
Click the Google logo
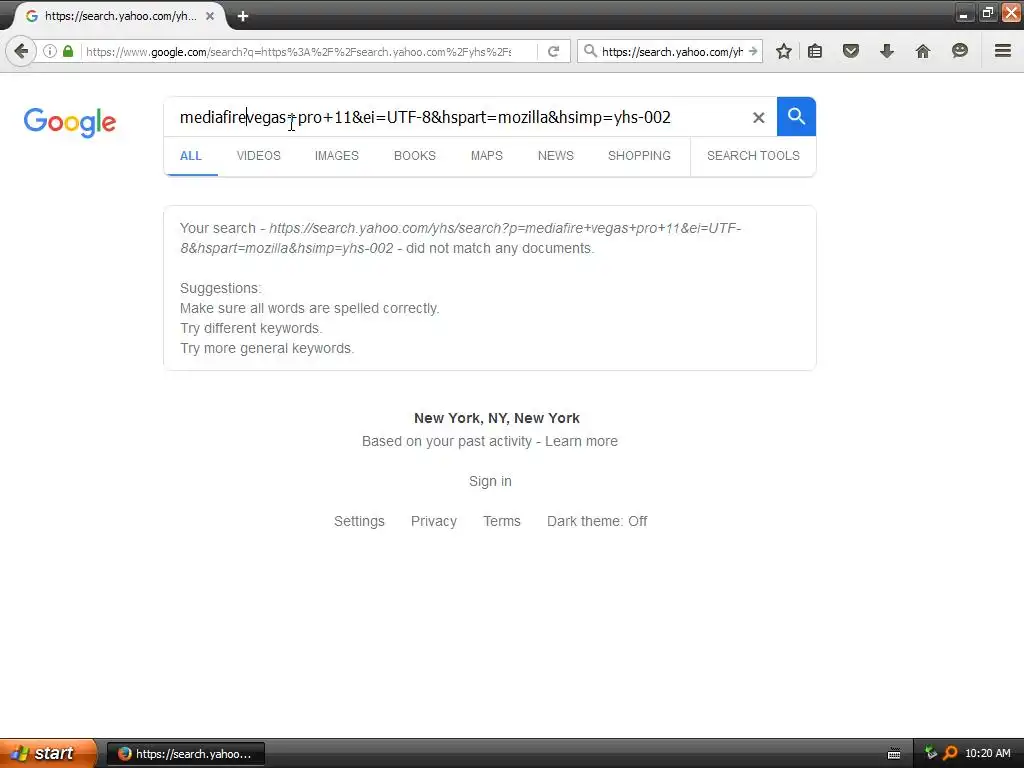[70, 122]
